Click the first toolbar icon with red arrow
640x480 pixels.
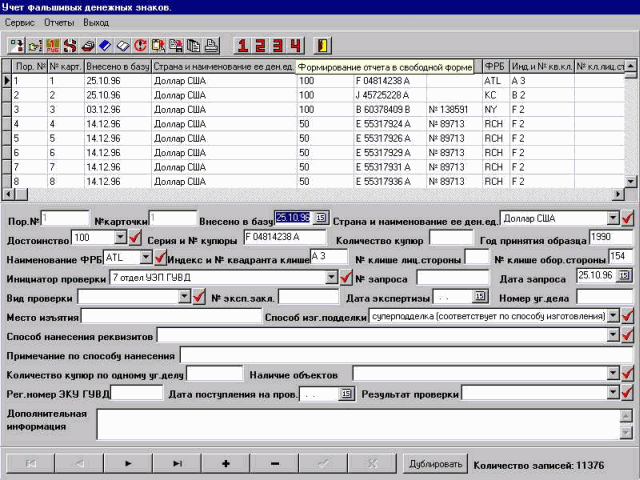(16, 45)
